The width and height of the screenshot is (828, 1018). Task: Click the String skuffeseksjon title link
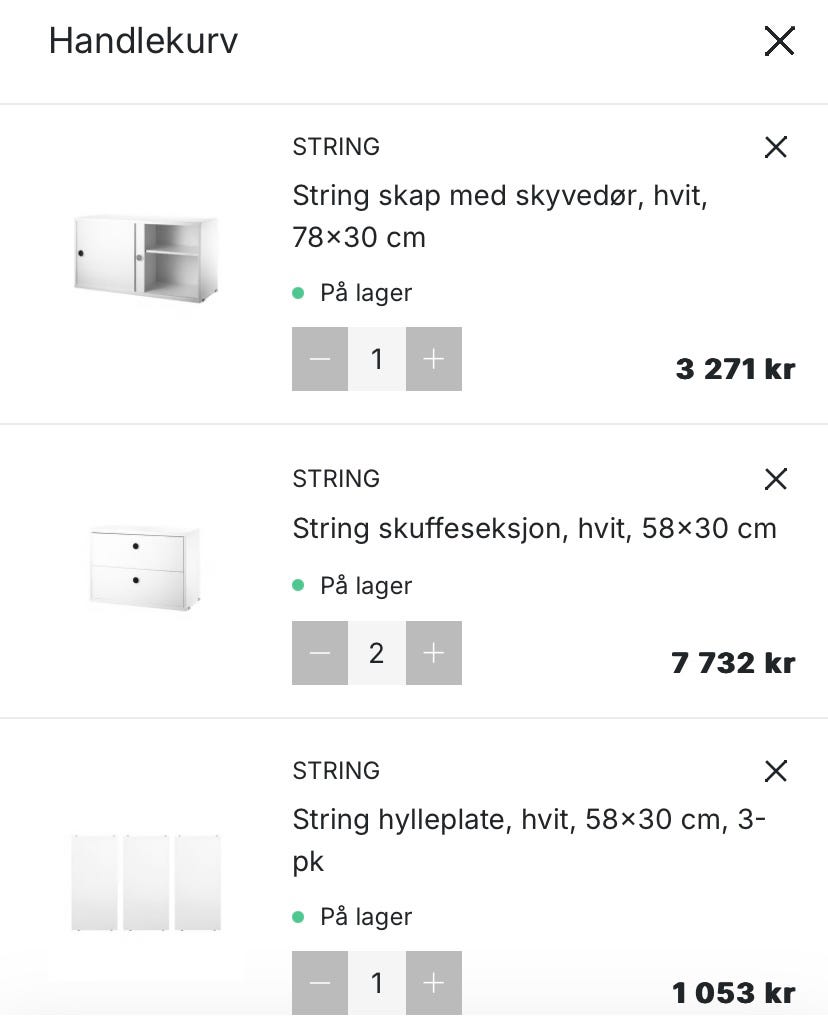(534, 528)
